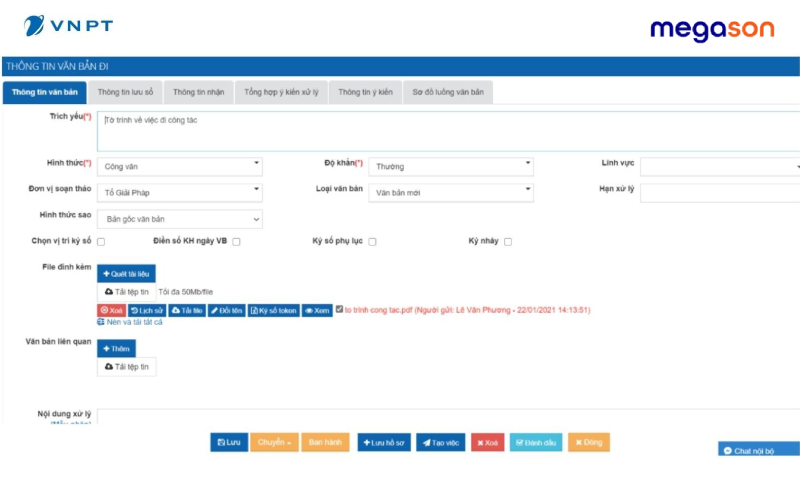Click the Hạn xử lý field
The width and height of the screenshot is (800, 500).
(720, 193)
